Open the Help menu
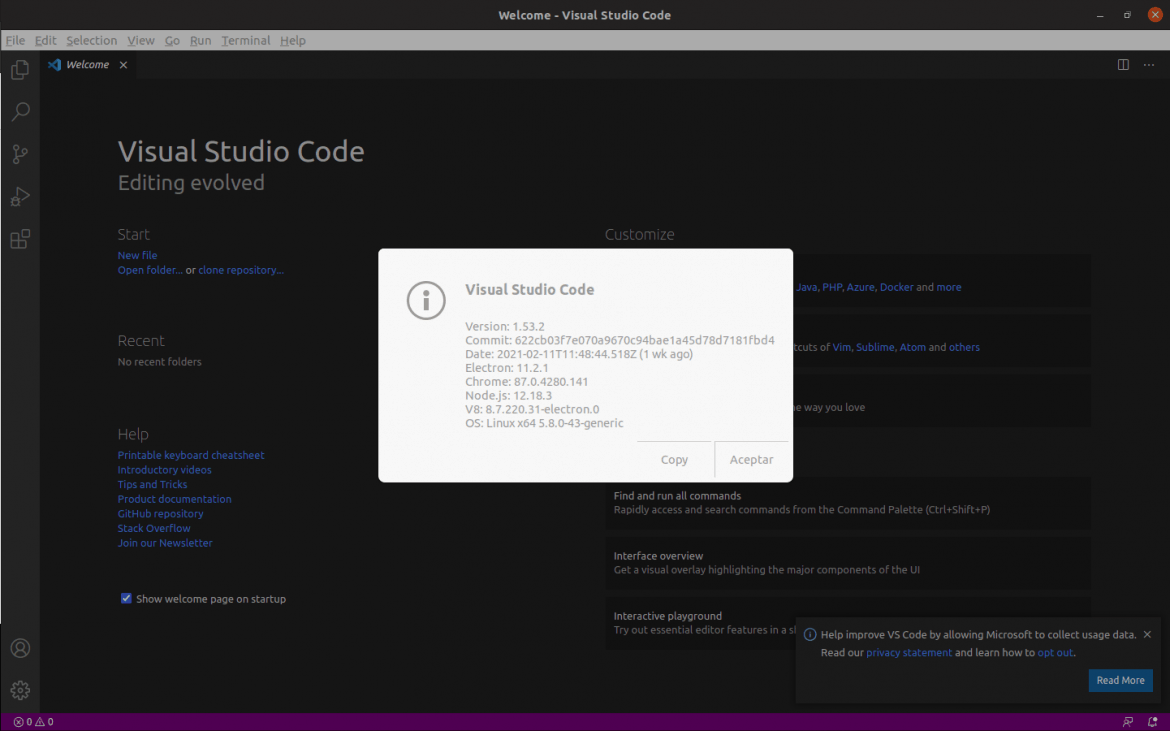The image size is (1170, 731). (292, 40)
